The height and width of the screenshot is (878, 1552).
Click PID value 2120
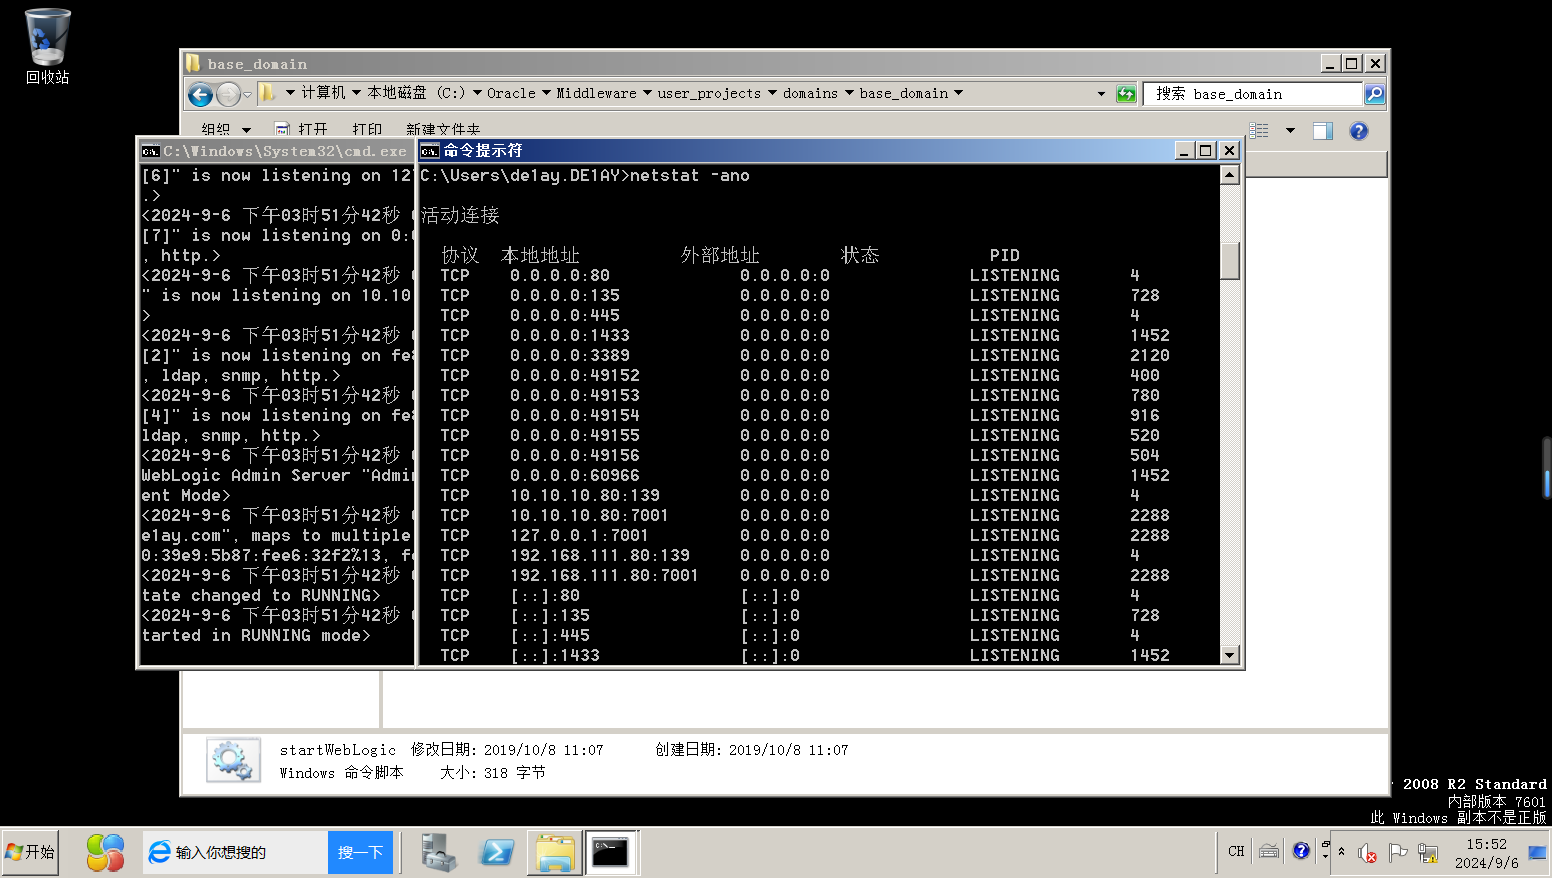(x=1149, y=355)
